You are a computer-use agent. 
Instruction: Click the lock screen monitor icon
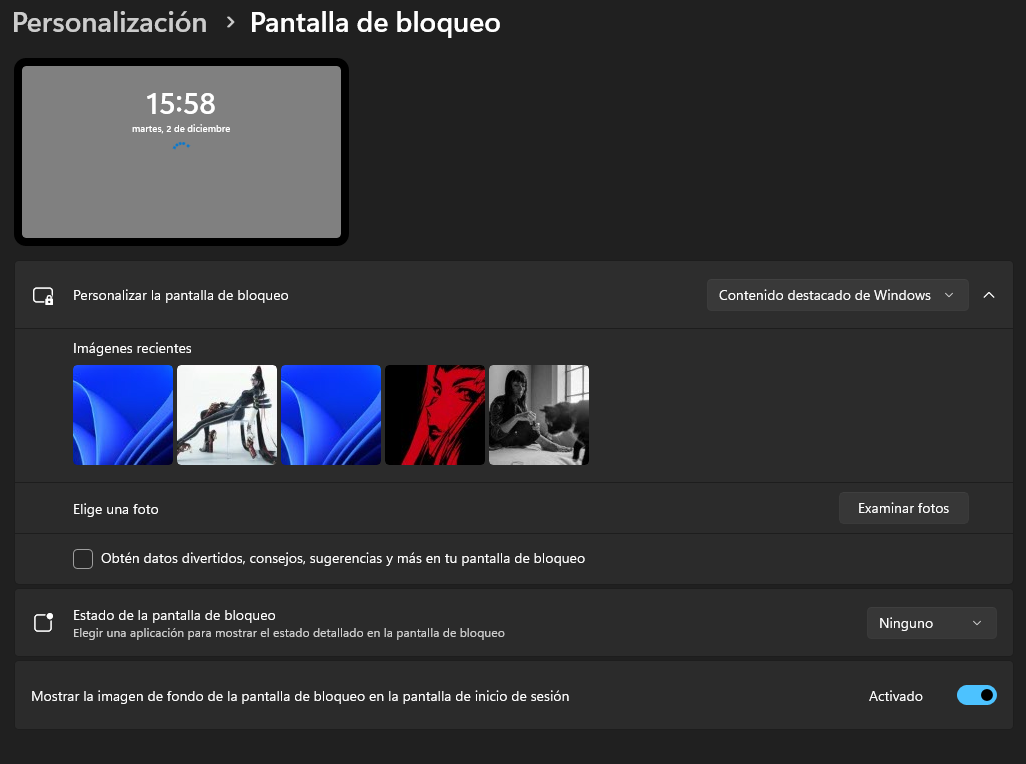(43, 296)
